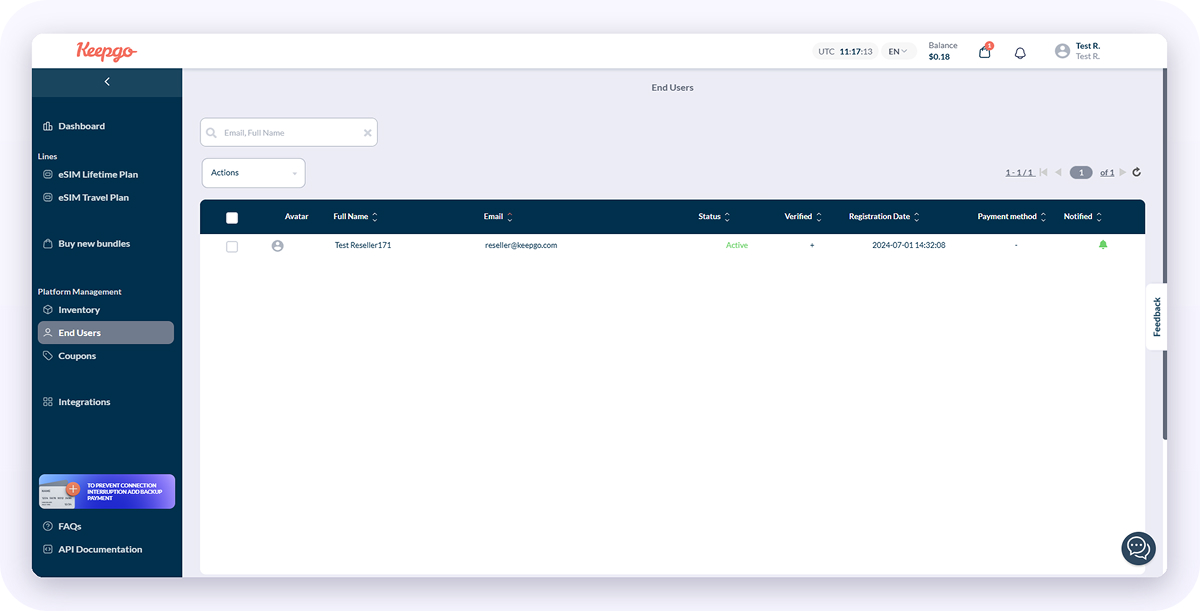The width and height of the screenshot is (1200, 611).
Task: Click the email reseller@keepgo.com
Action: [x=521, y=245]
